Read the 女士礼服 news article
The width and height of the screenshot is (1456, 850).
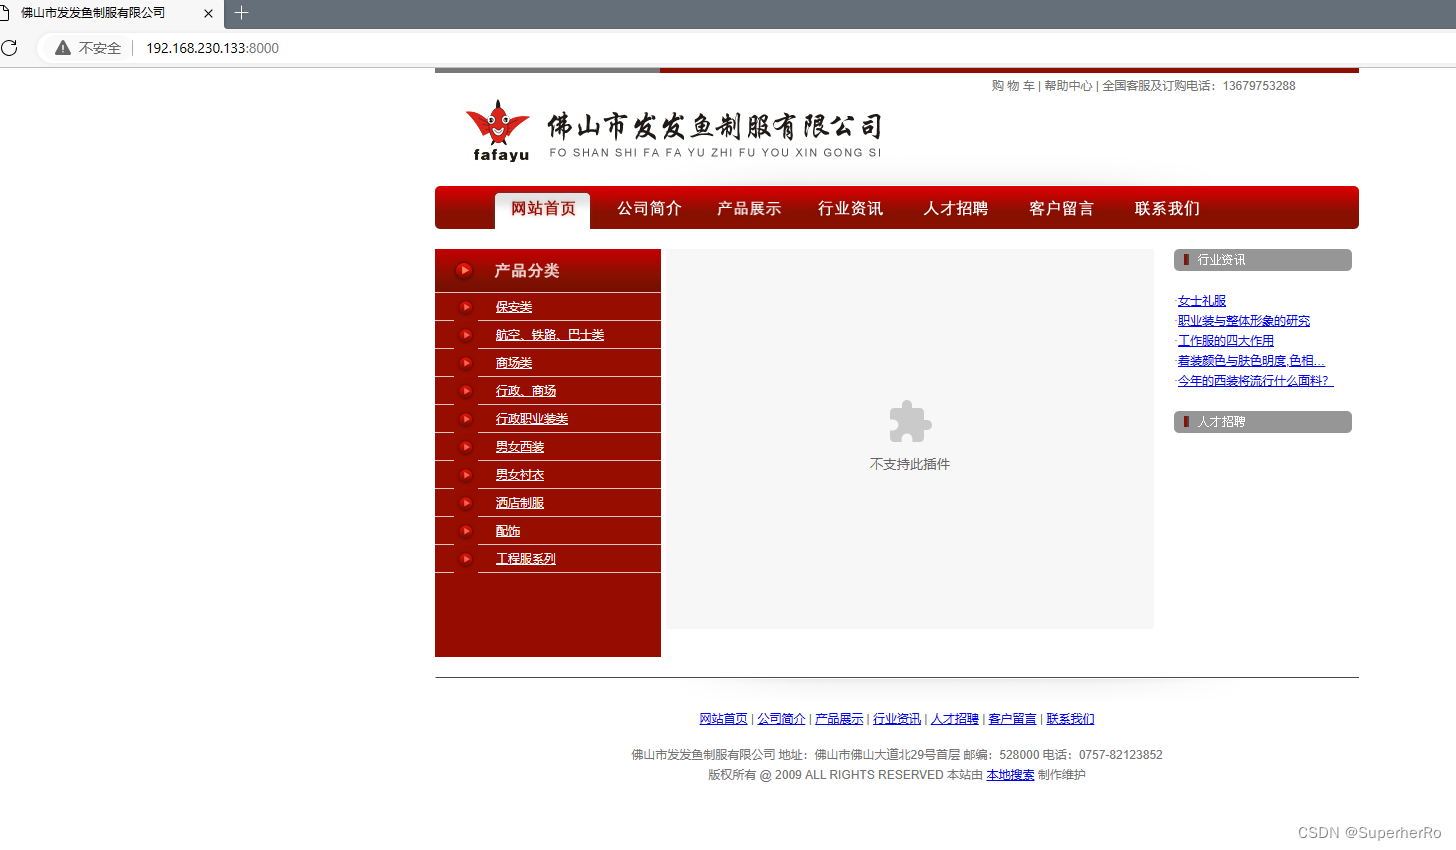(1202, 300)
